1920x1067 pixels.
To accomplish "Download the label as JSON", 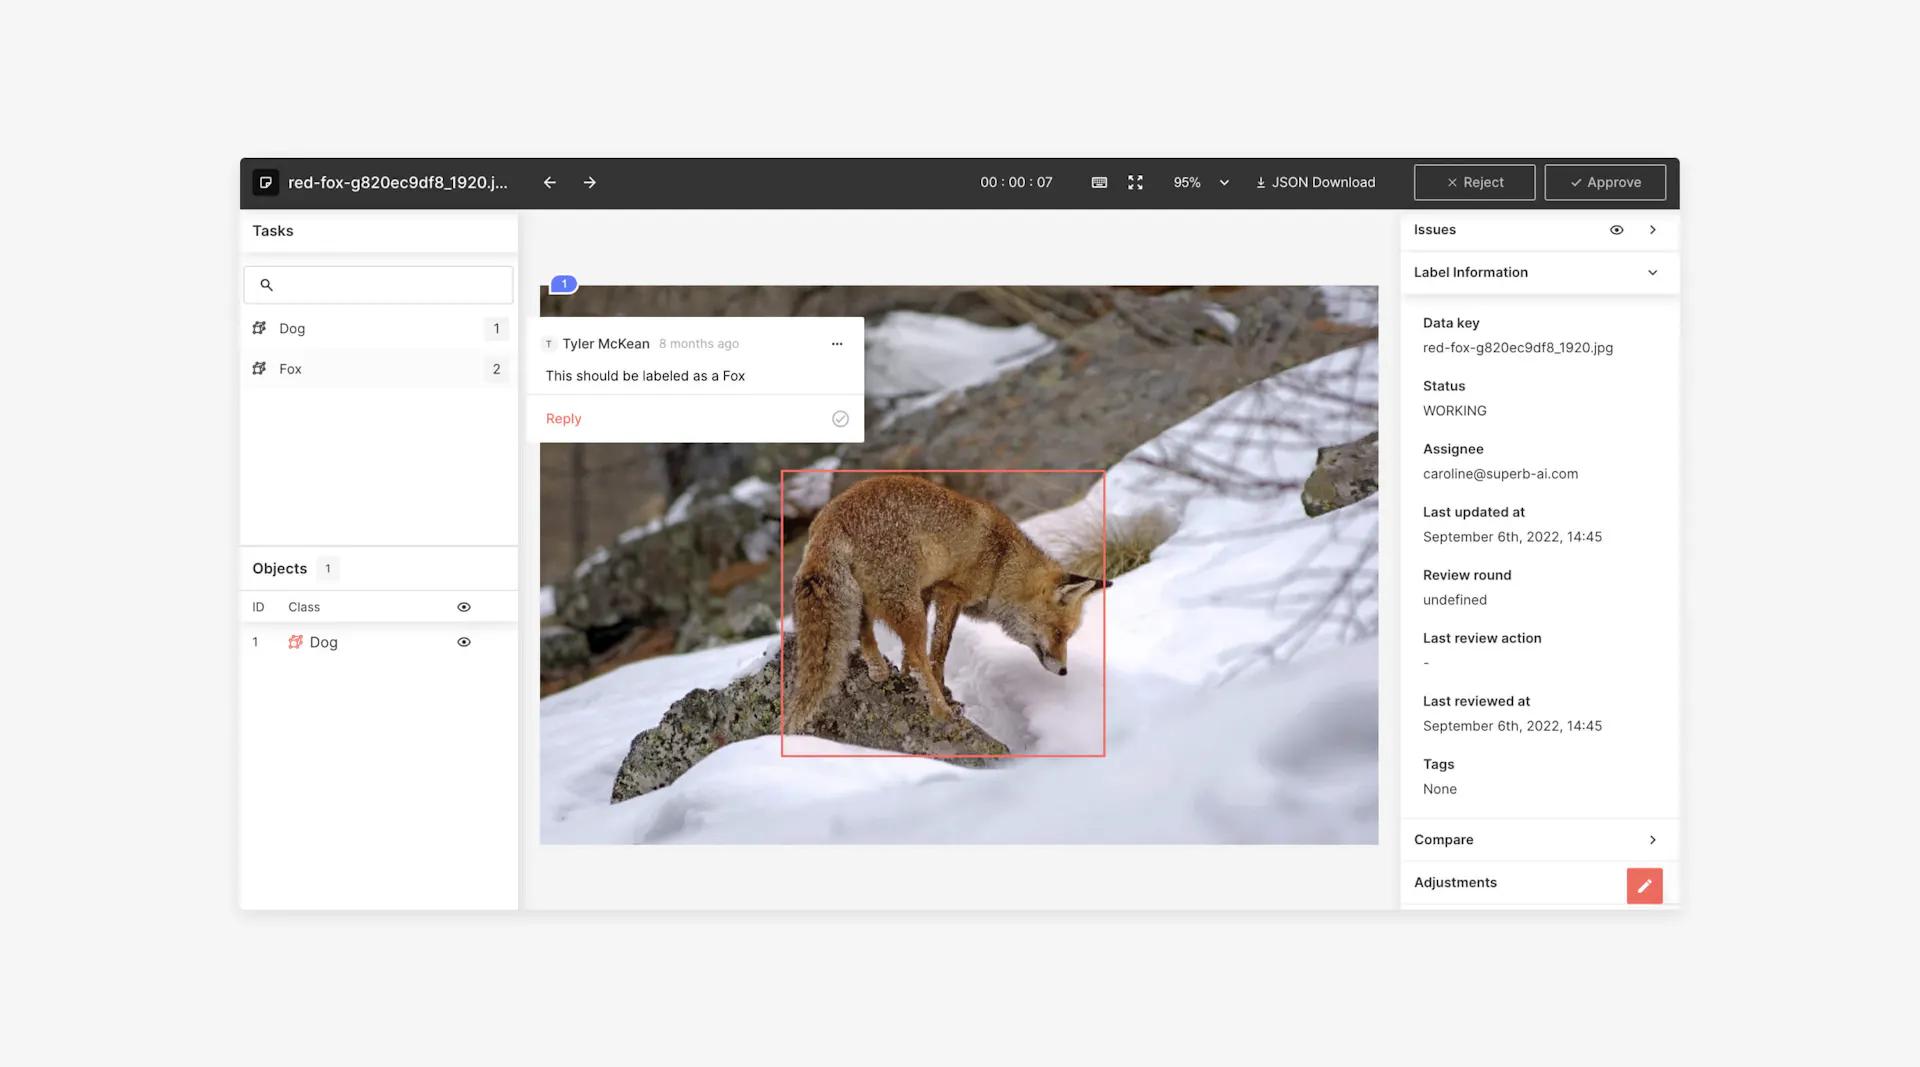I will click(x=1316, y=182).
